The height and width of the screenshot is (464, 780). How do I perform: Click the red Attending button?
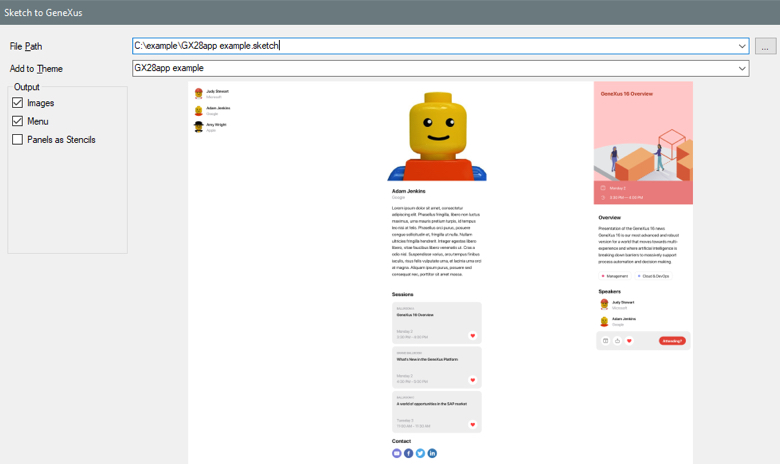[x=672, y=341]
